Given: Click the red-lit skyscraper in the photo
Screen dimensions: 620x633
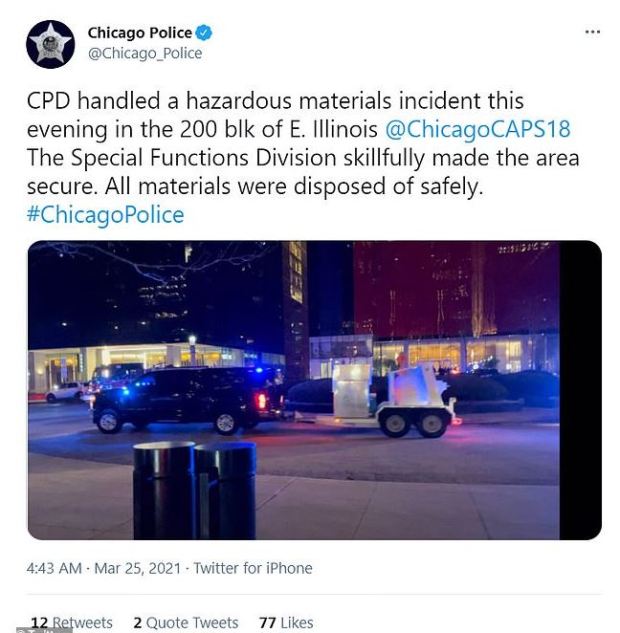Looking at the screenshot, I should tap(456, 291).
